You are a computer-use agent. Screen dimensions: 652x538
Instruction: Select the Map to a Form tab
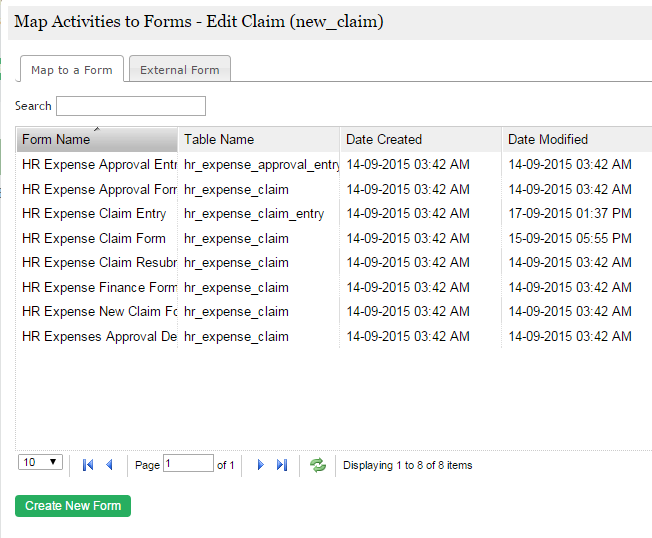71,70
